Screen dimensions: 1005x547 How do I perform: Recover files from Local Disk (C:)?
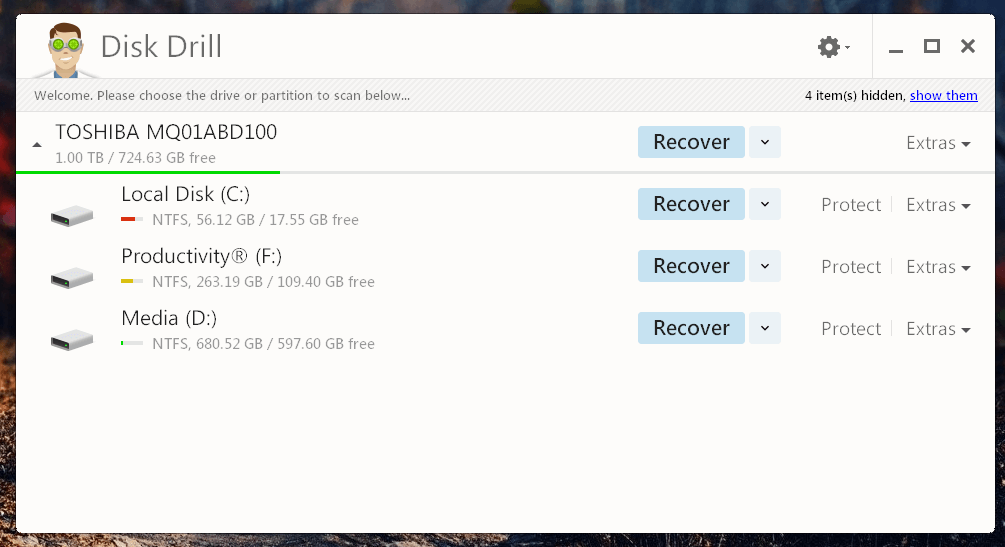691,204
